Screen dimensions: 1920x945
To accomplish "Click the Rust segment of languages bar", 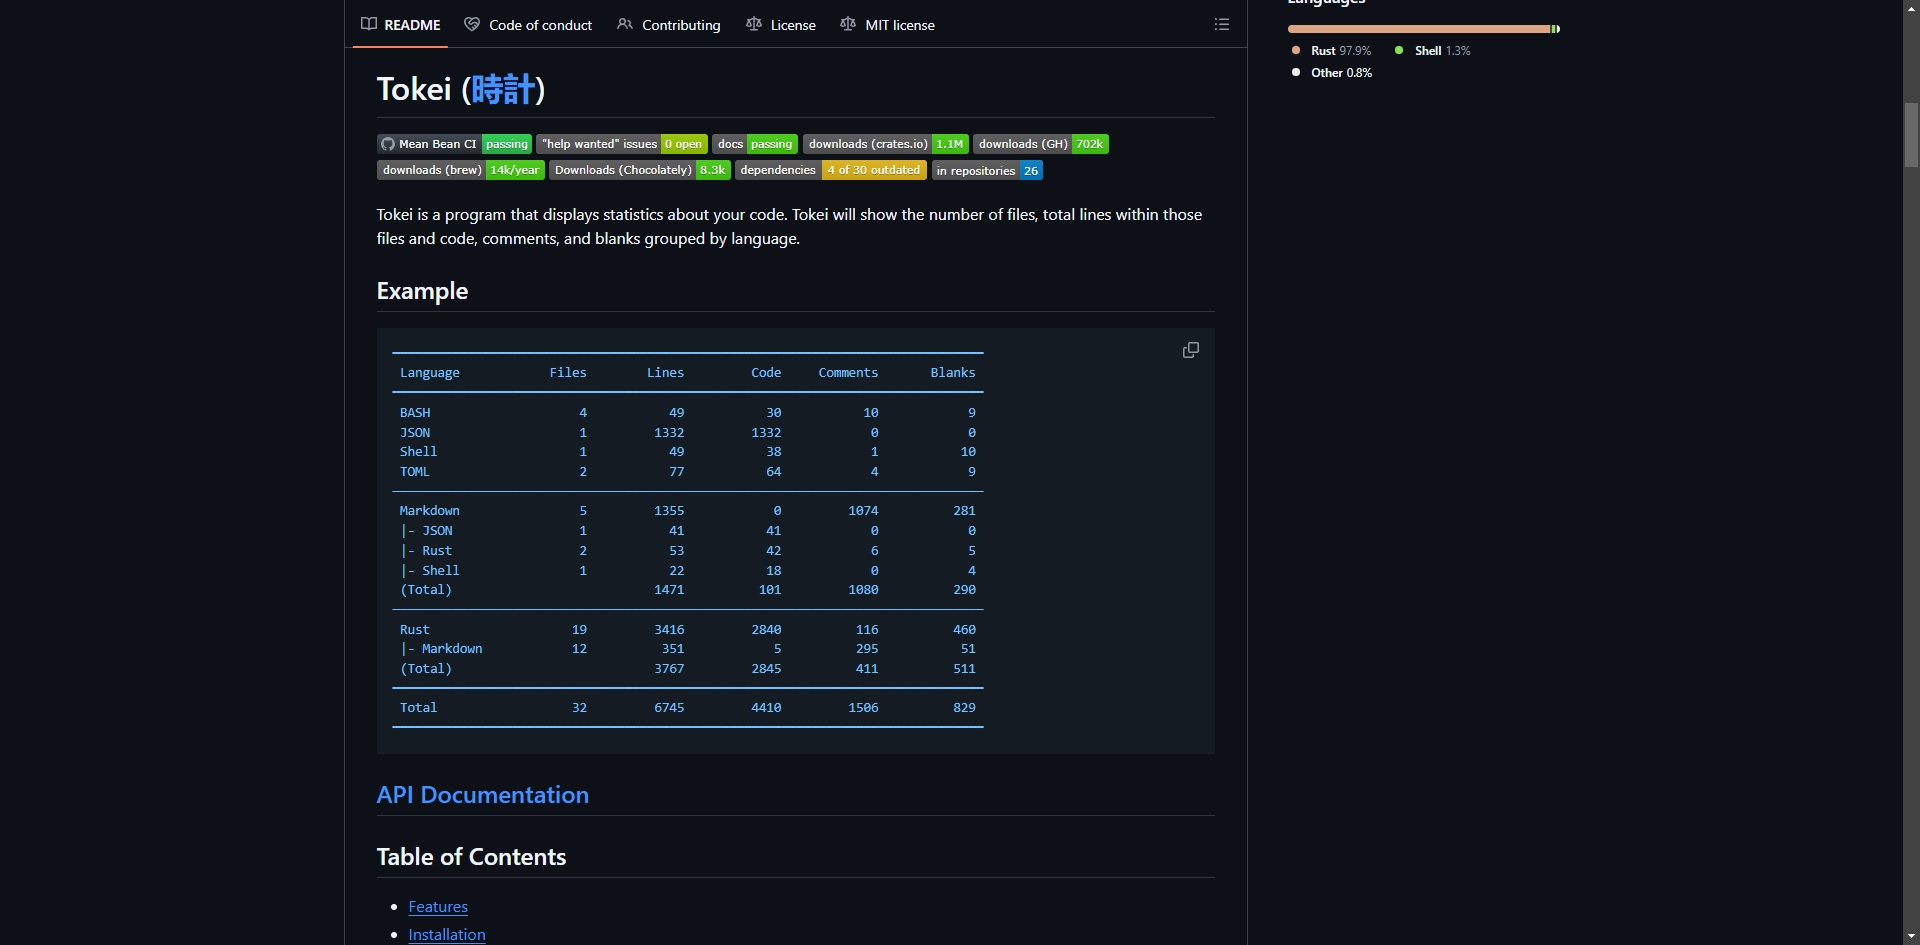I will click(1418, 29).
